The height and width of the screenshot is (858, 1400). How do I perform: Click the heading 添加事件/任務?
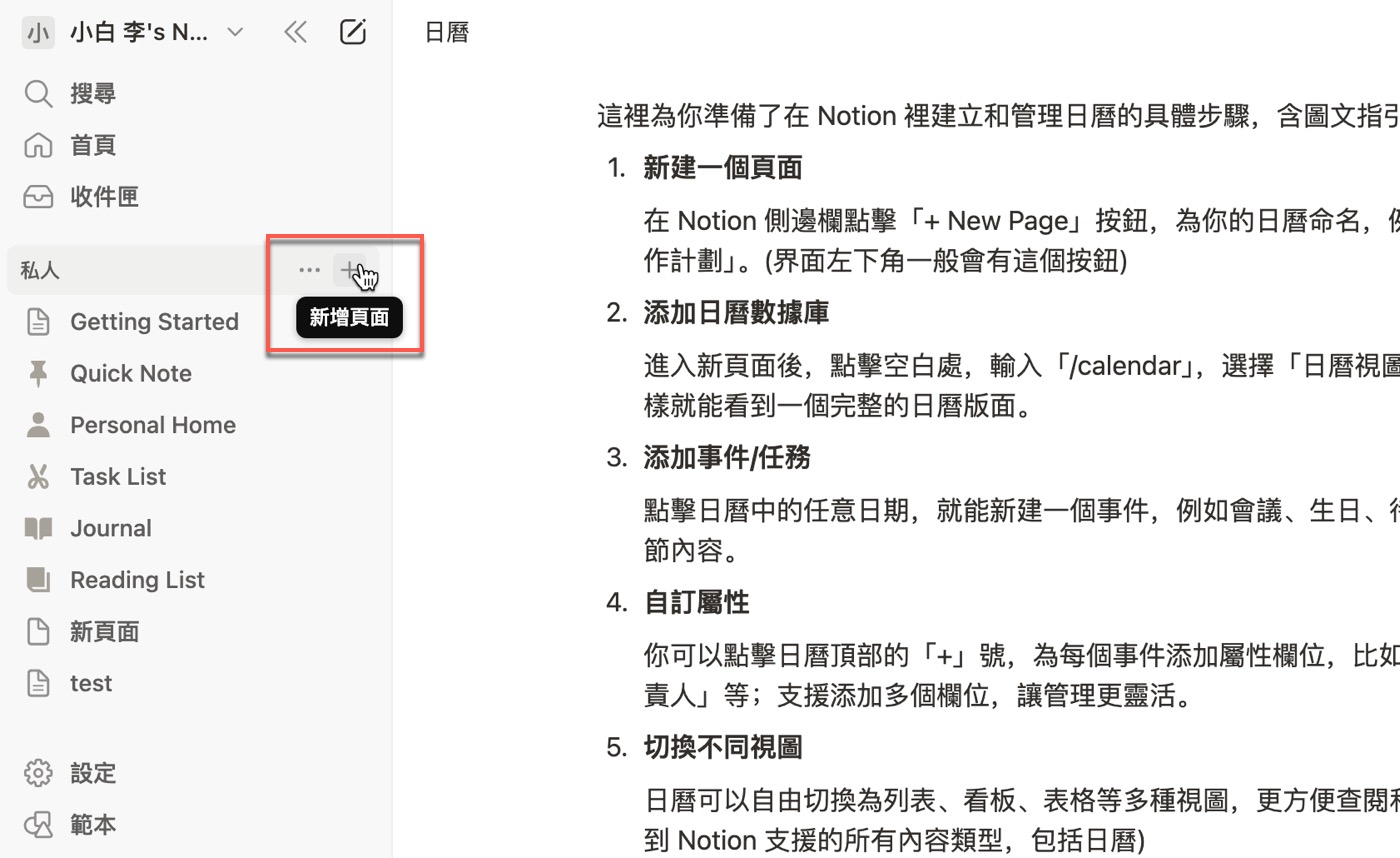pos(727,458)
